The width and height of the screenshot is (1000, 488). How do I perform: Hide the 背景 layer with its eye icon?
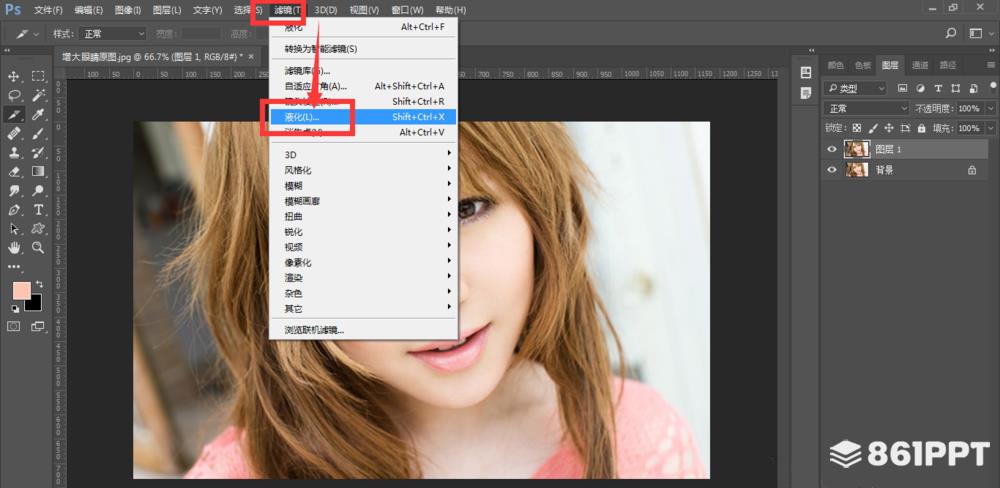point(832,170)
